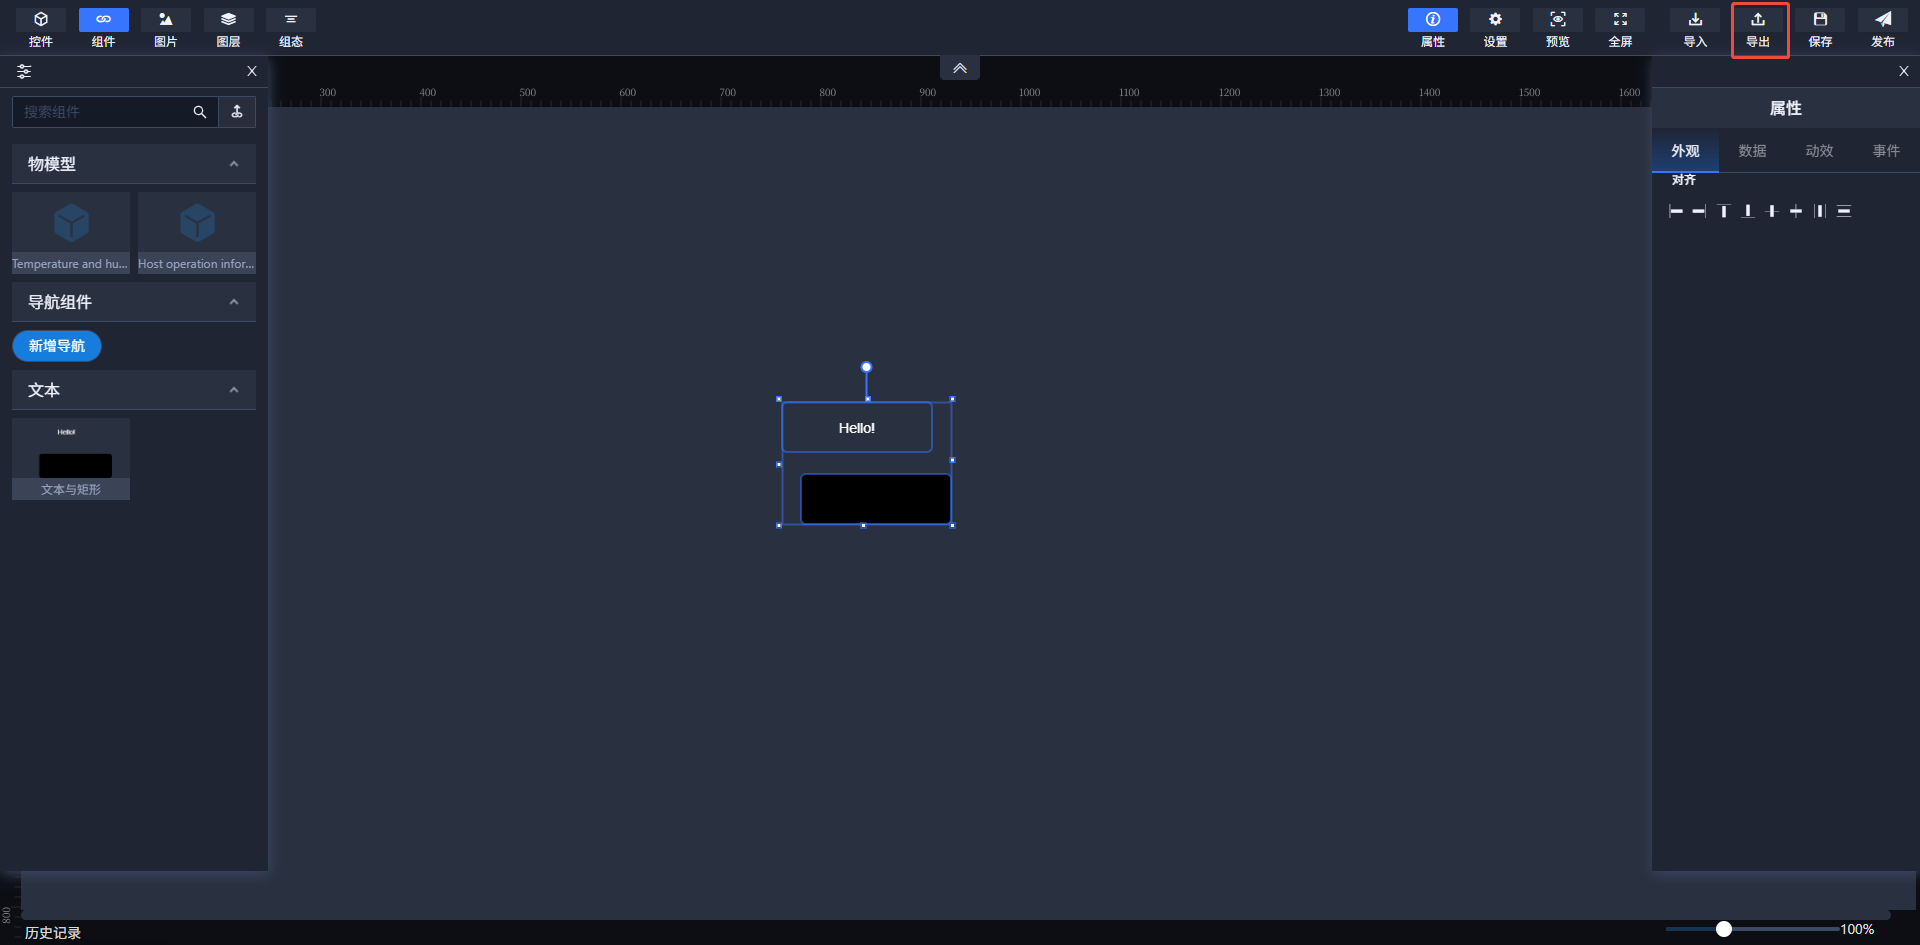This screenshot has height=945, width=1920.
Task: Collapse the 导航组件 section
Action: [234, 302]
